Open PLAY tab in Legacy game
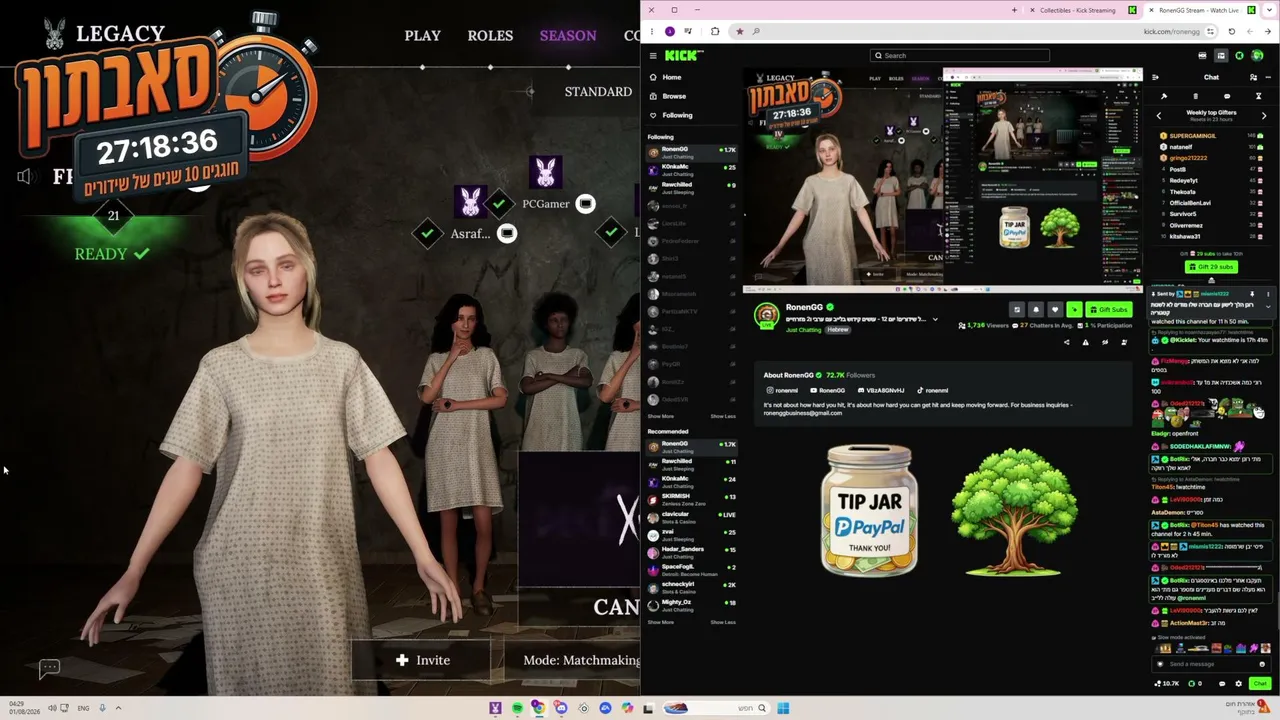Viewport: 1280px width, 720px height. [422, 36]
